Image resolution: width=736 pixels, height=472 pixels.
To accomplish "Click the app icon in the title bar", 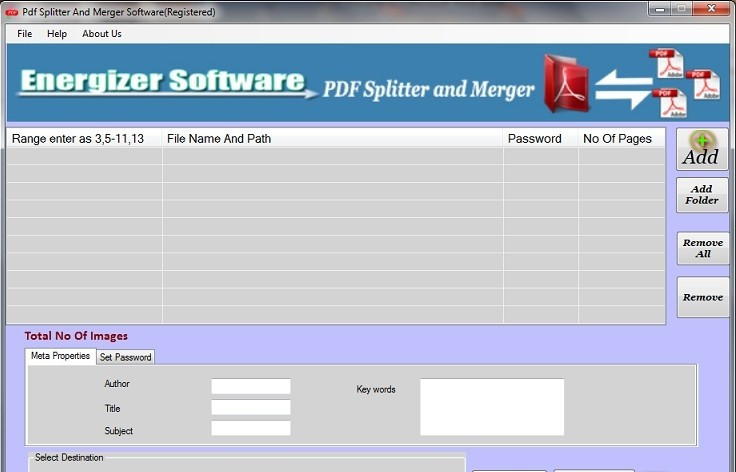I will pyautogui.click(x=12, y=12).
